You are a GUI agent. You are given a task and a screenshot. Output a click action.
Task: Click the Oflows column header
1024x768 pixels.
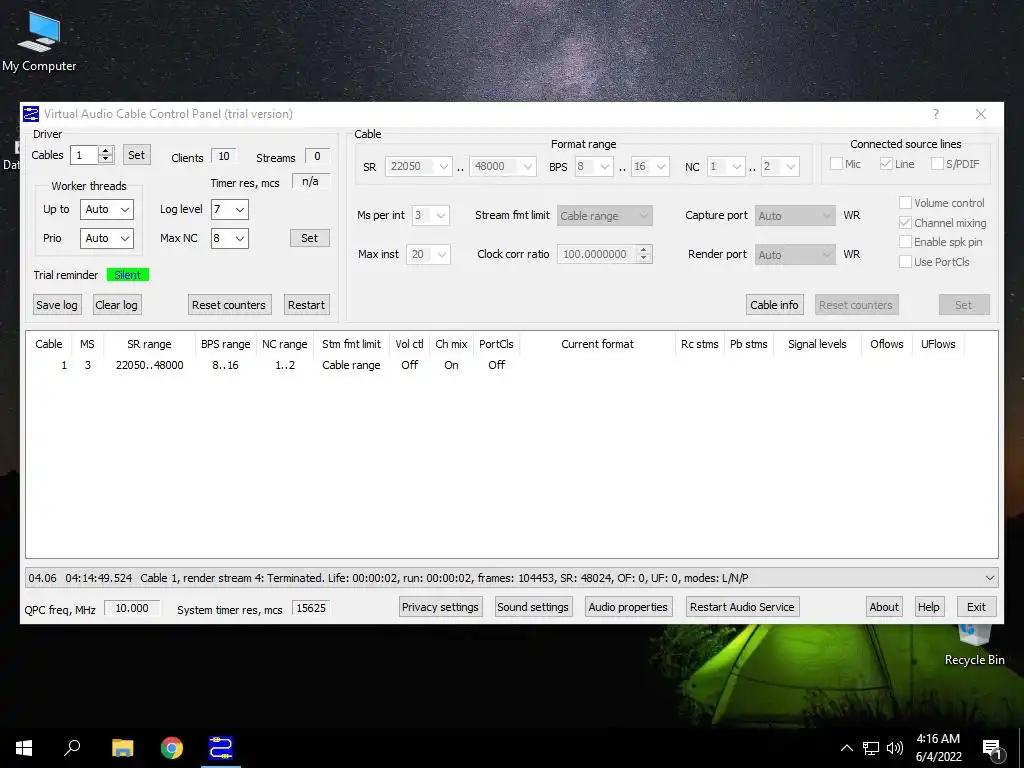(x=886, y=344)
